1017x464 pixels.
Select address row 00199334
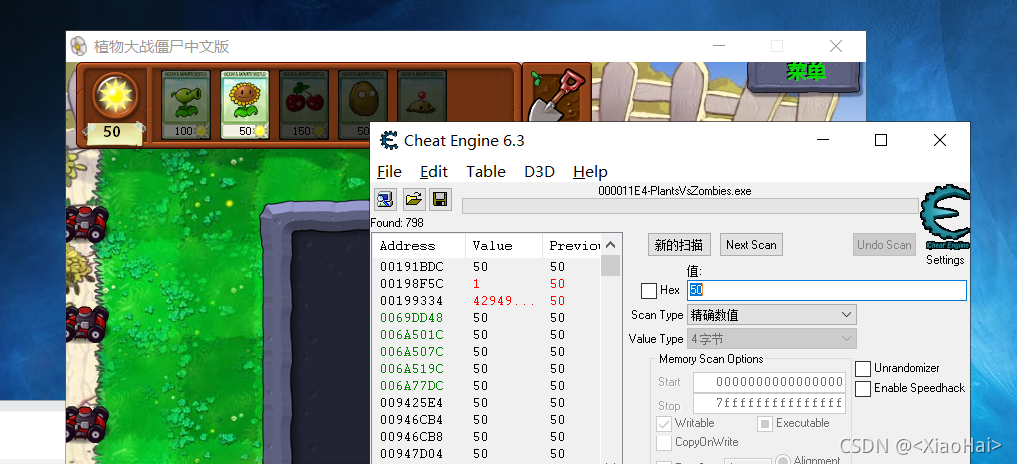[487, 301]
